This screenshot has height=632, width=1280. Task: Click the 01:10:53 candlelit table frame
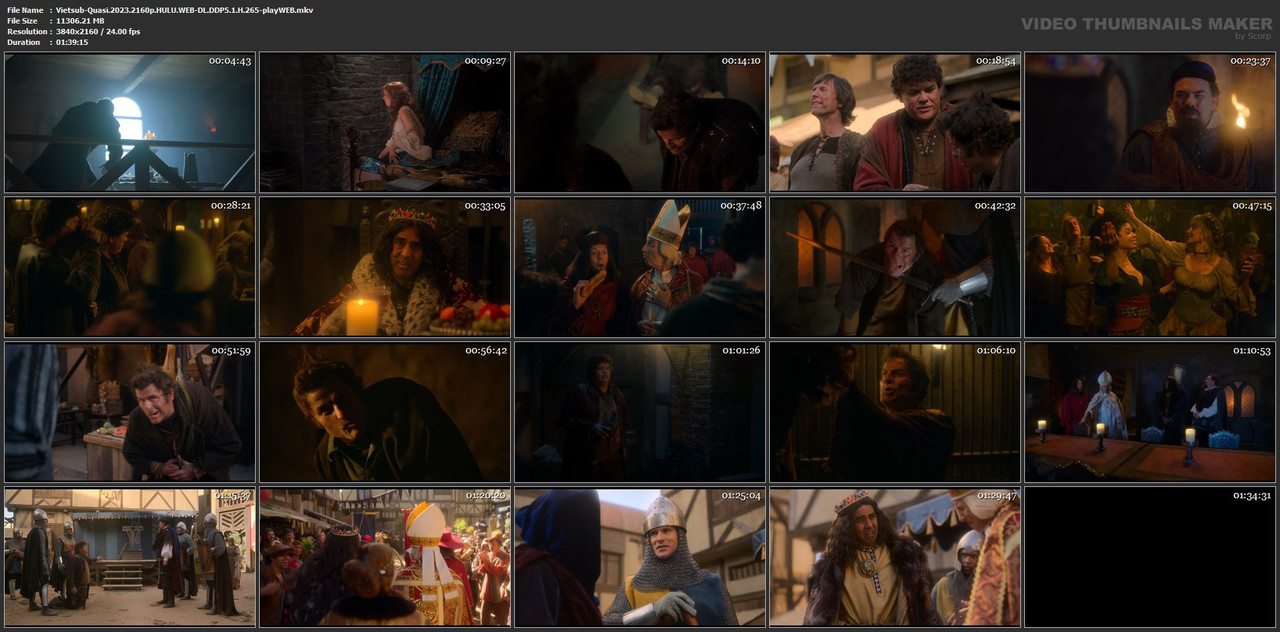pyautogui.click(x=1150, y=412)
